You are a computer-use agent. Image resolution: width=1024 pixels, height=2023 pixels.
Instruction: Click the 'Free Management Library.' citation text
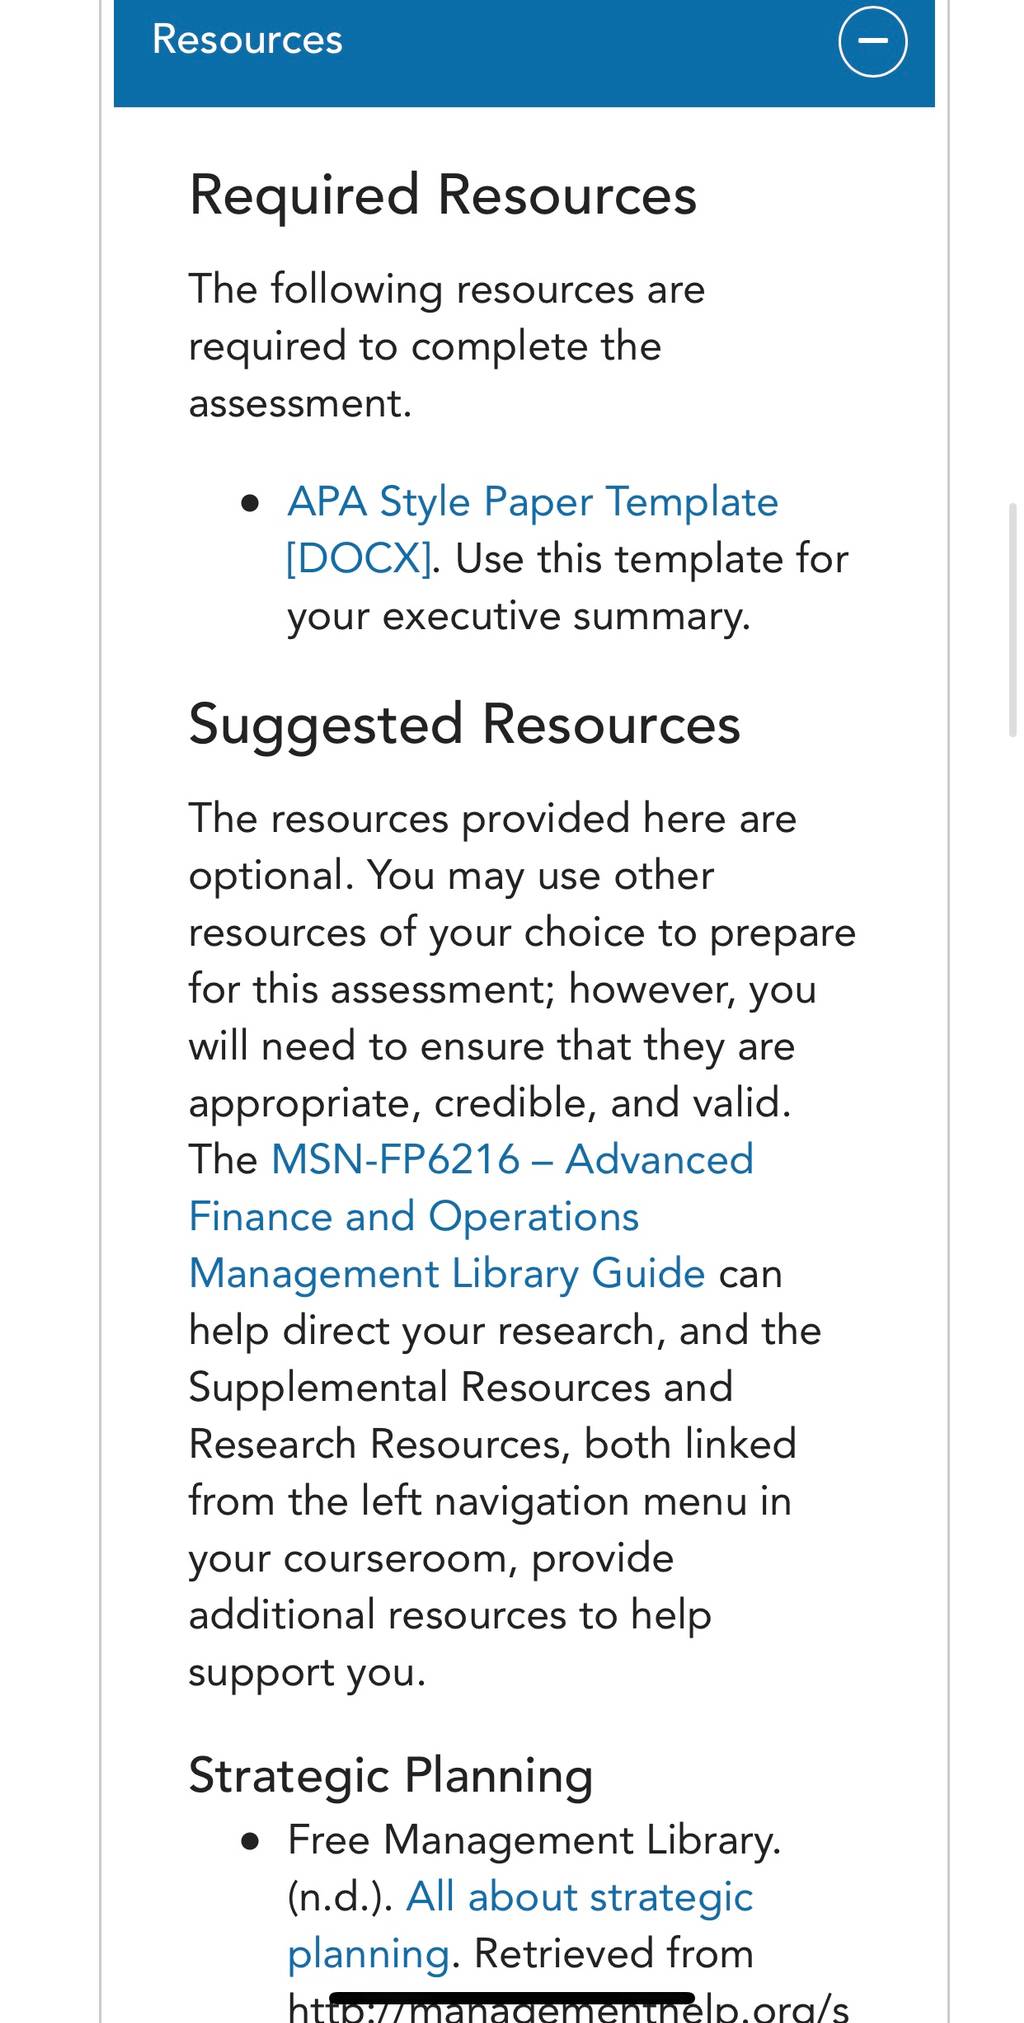(534, 1840)
